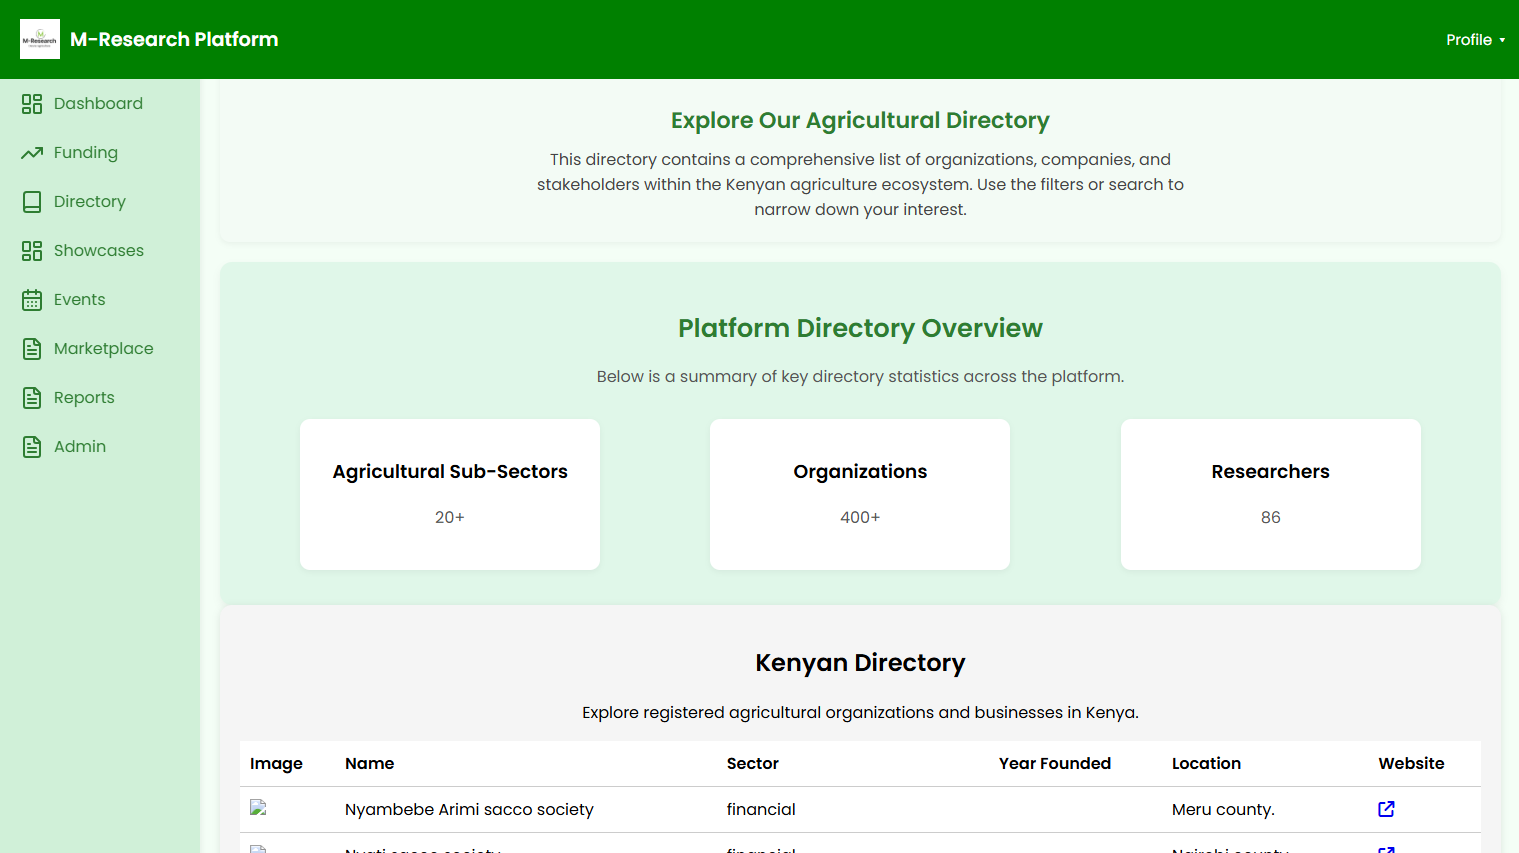1519x853 pixels.
Task: Click the Admin page icon
Action: click(x=30, y=446)
